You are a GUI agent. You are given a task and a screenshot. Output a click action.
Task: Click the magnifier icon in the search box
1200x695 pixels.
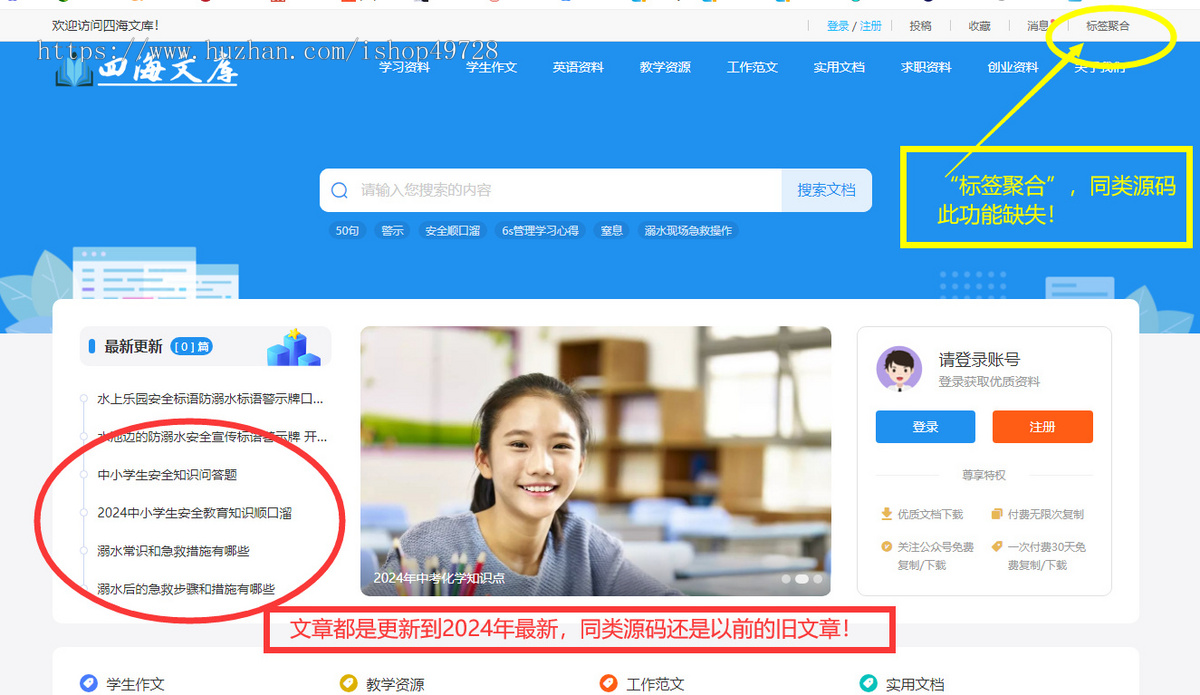[x=340, y=190]
